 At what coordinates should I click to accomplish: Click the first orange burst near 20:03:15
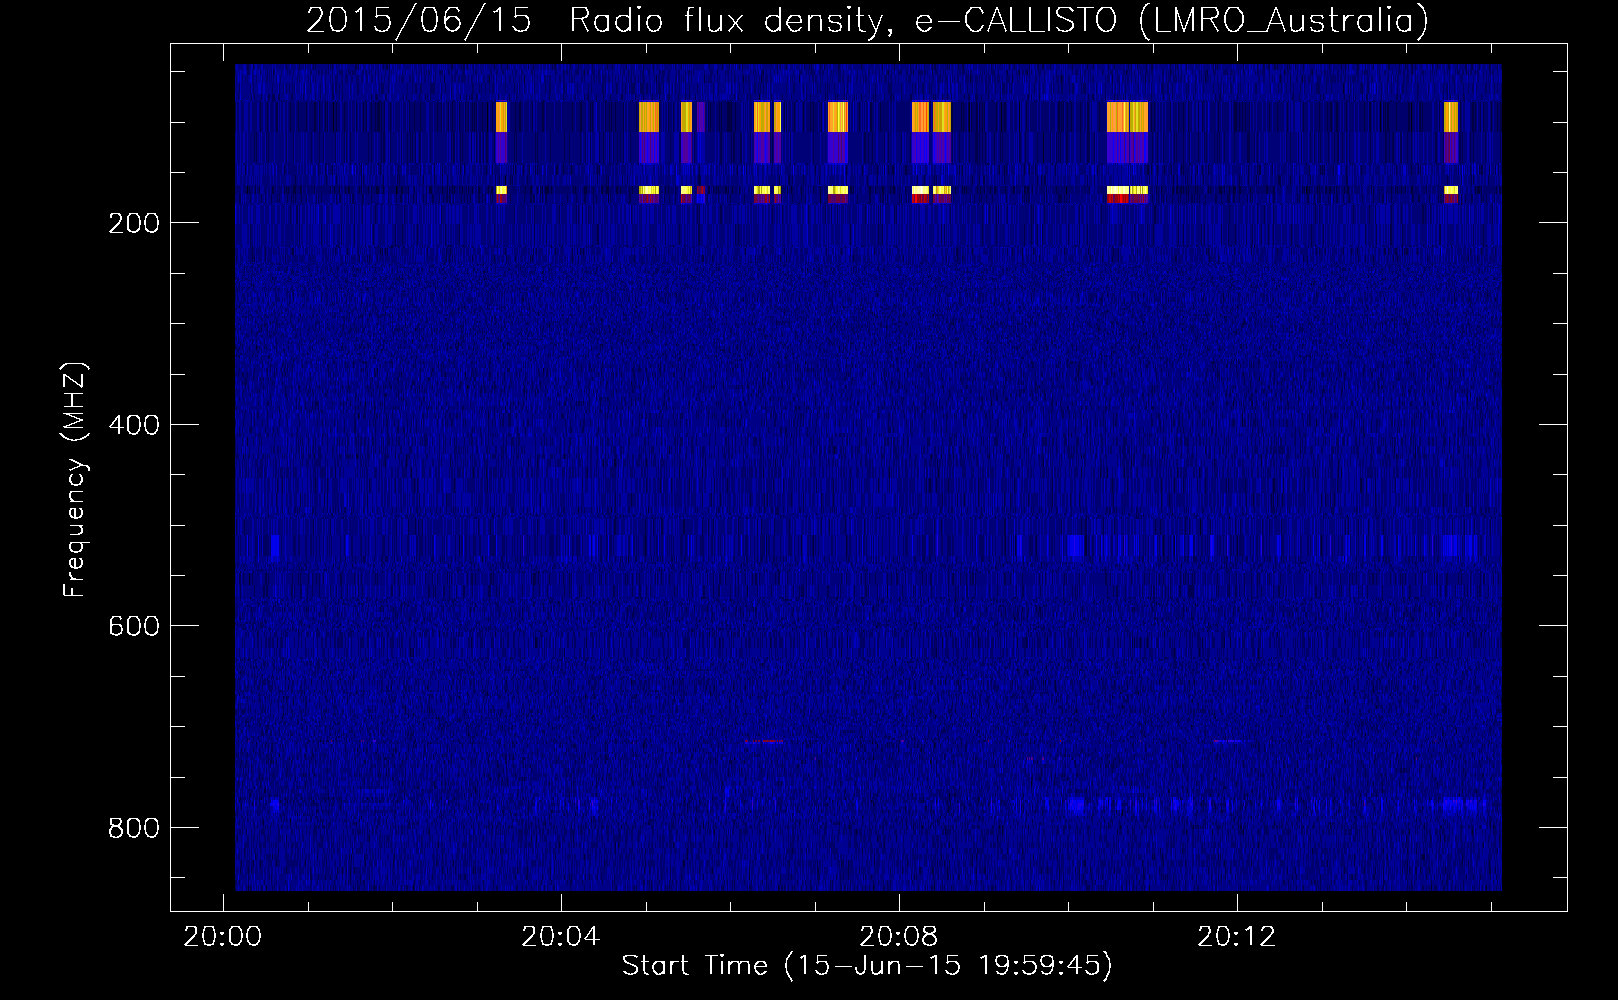pyautogui.click(x=501, y=117)
